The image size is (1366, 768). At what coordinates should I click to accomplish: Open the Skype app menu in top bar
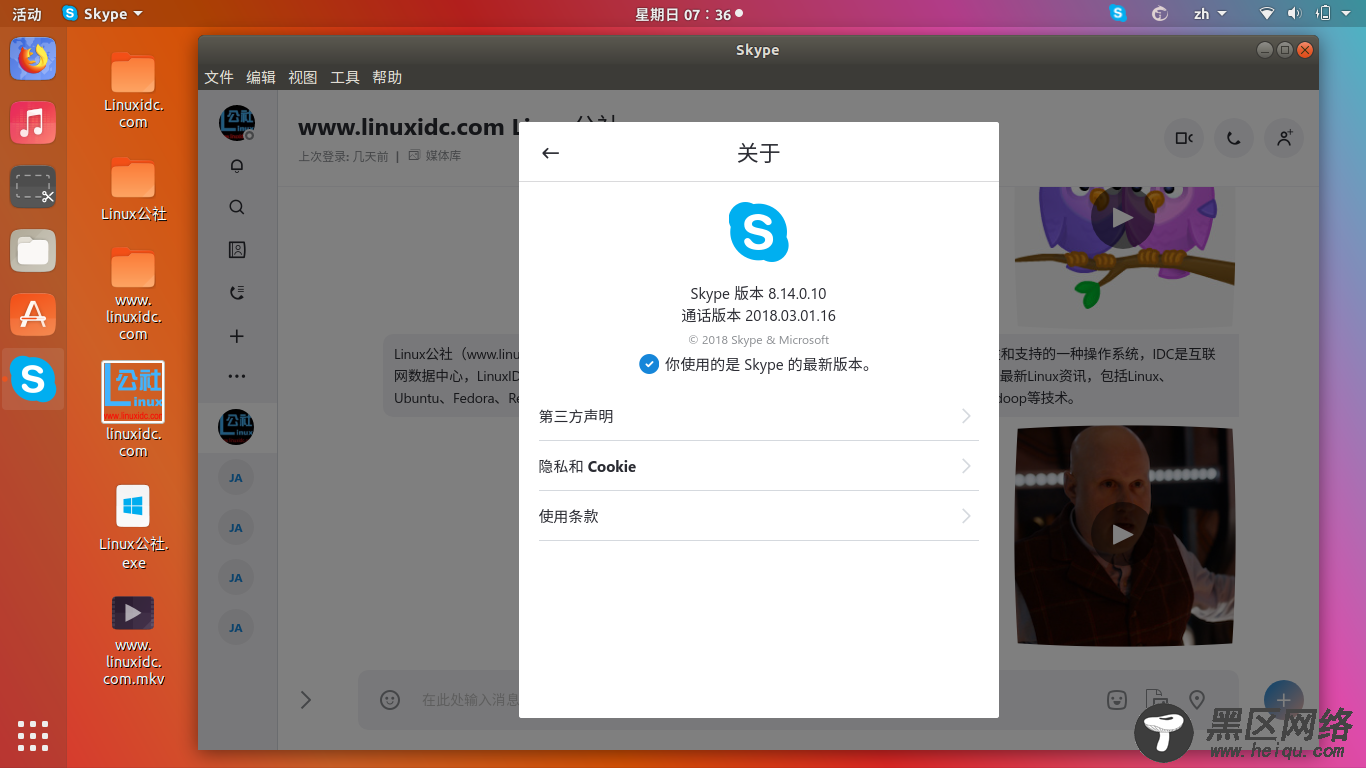(x=102, y=14)
